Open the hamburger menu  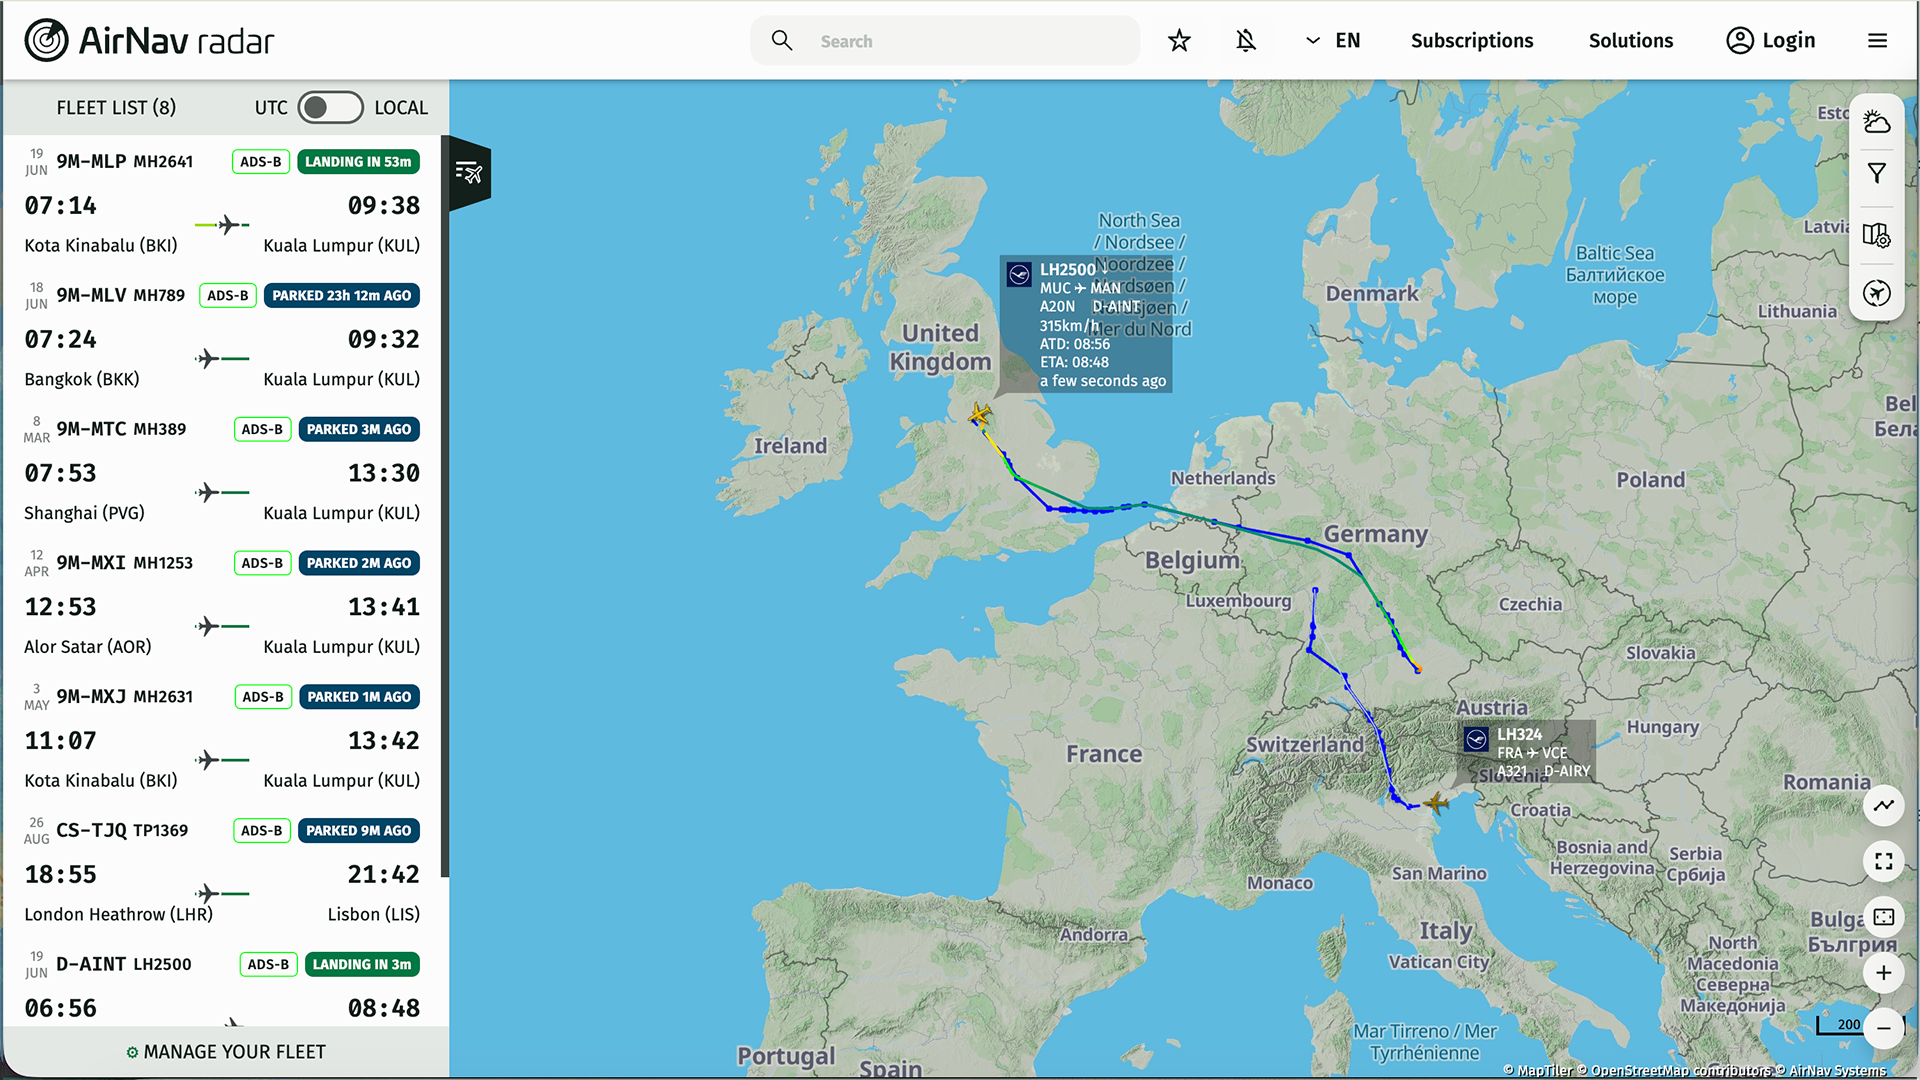click(x=1878, y=41)
